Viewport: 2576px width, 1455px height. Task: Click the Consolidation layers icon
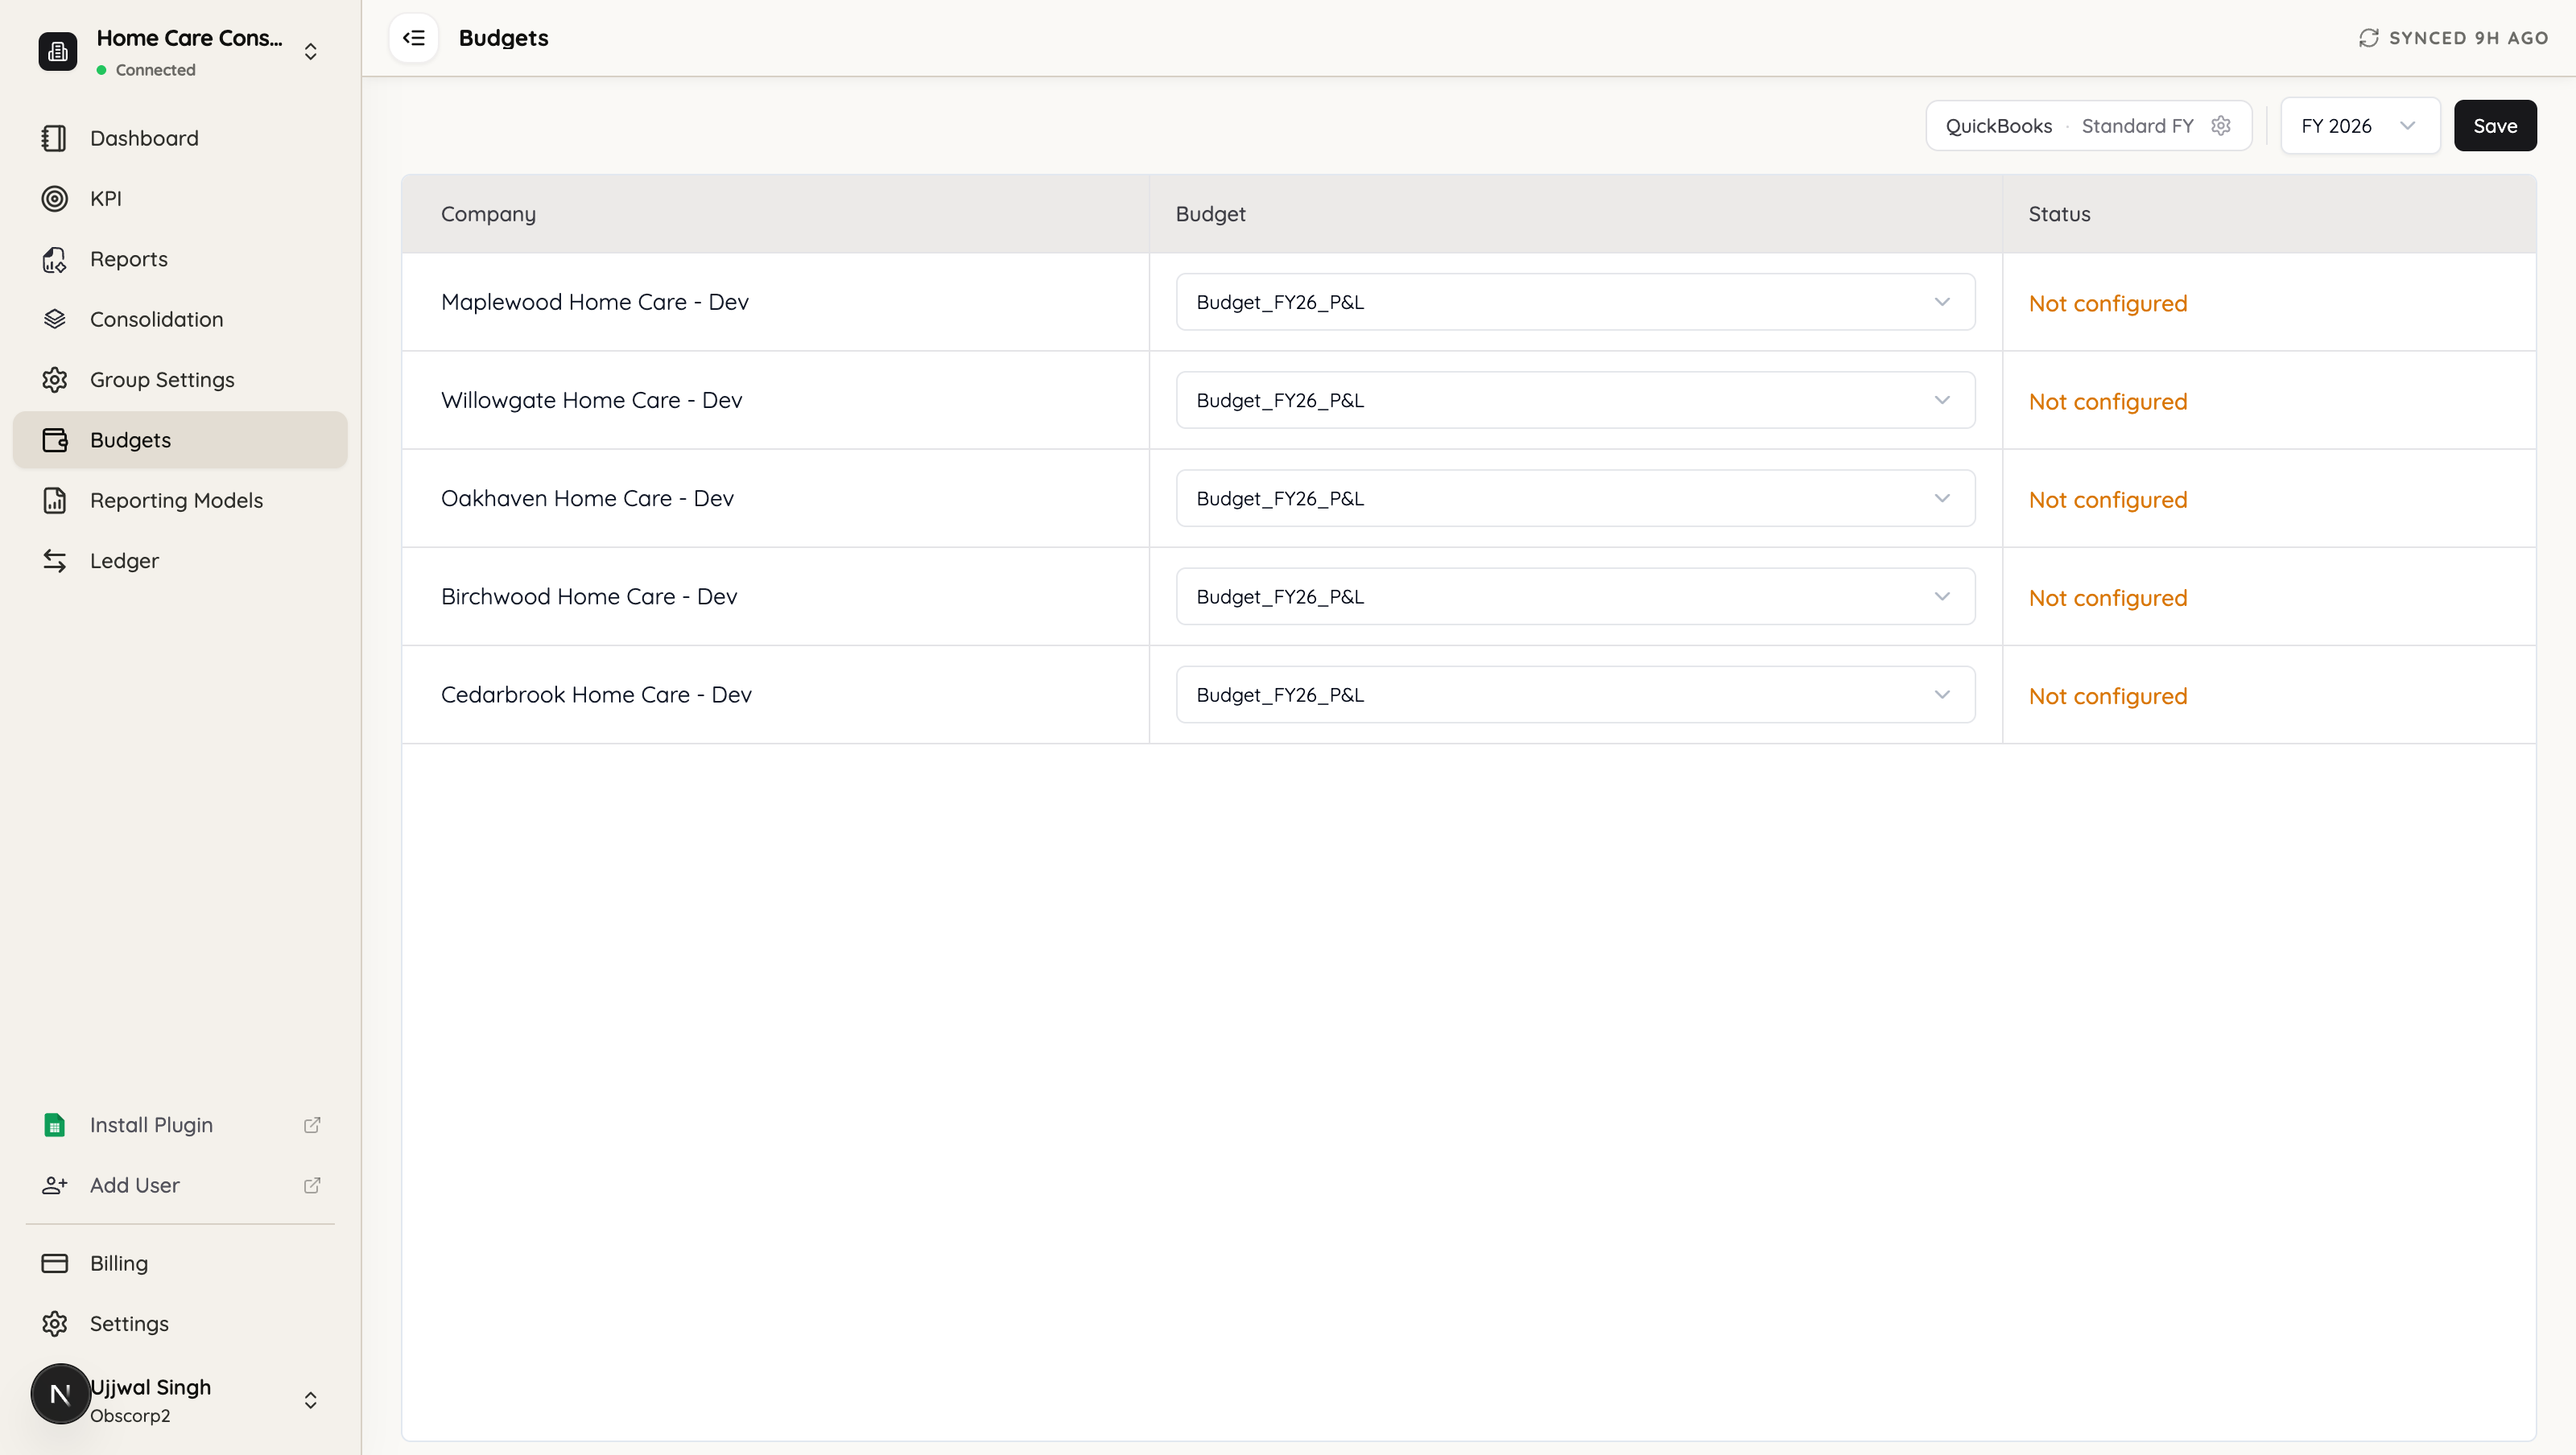tap(54, 319)
